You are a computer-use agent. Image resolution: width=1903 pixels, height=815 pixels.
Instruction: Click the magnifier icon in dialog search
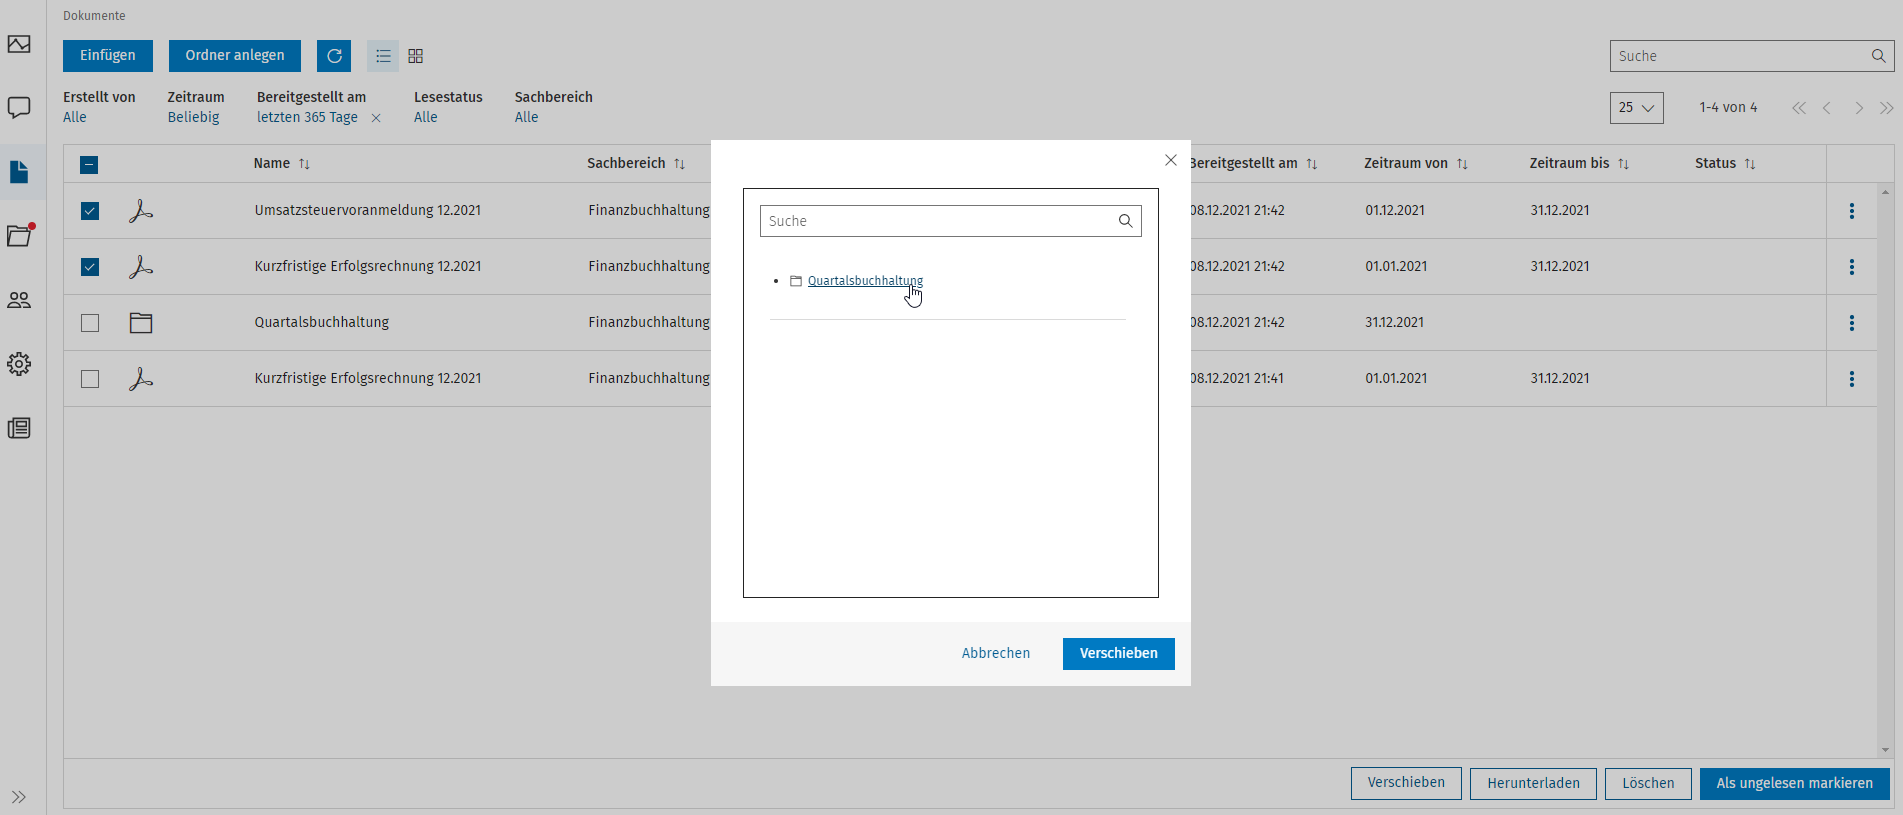[x=1125, y=221]
